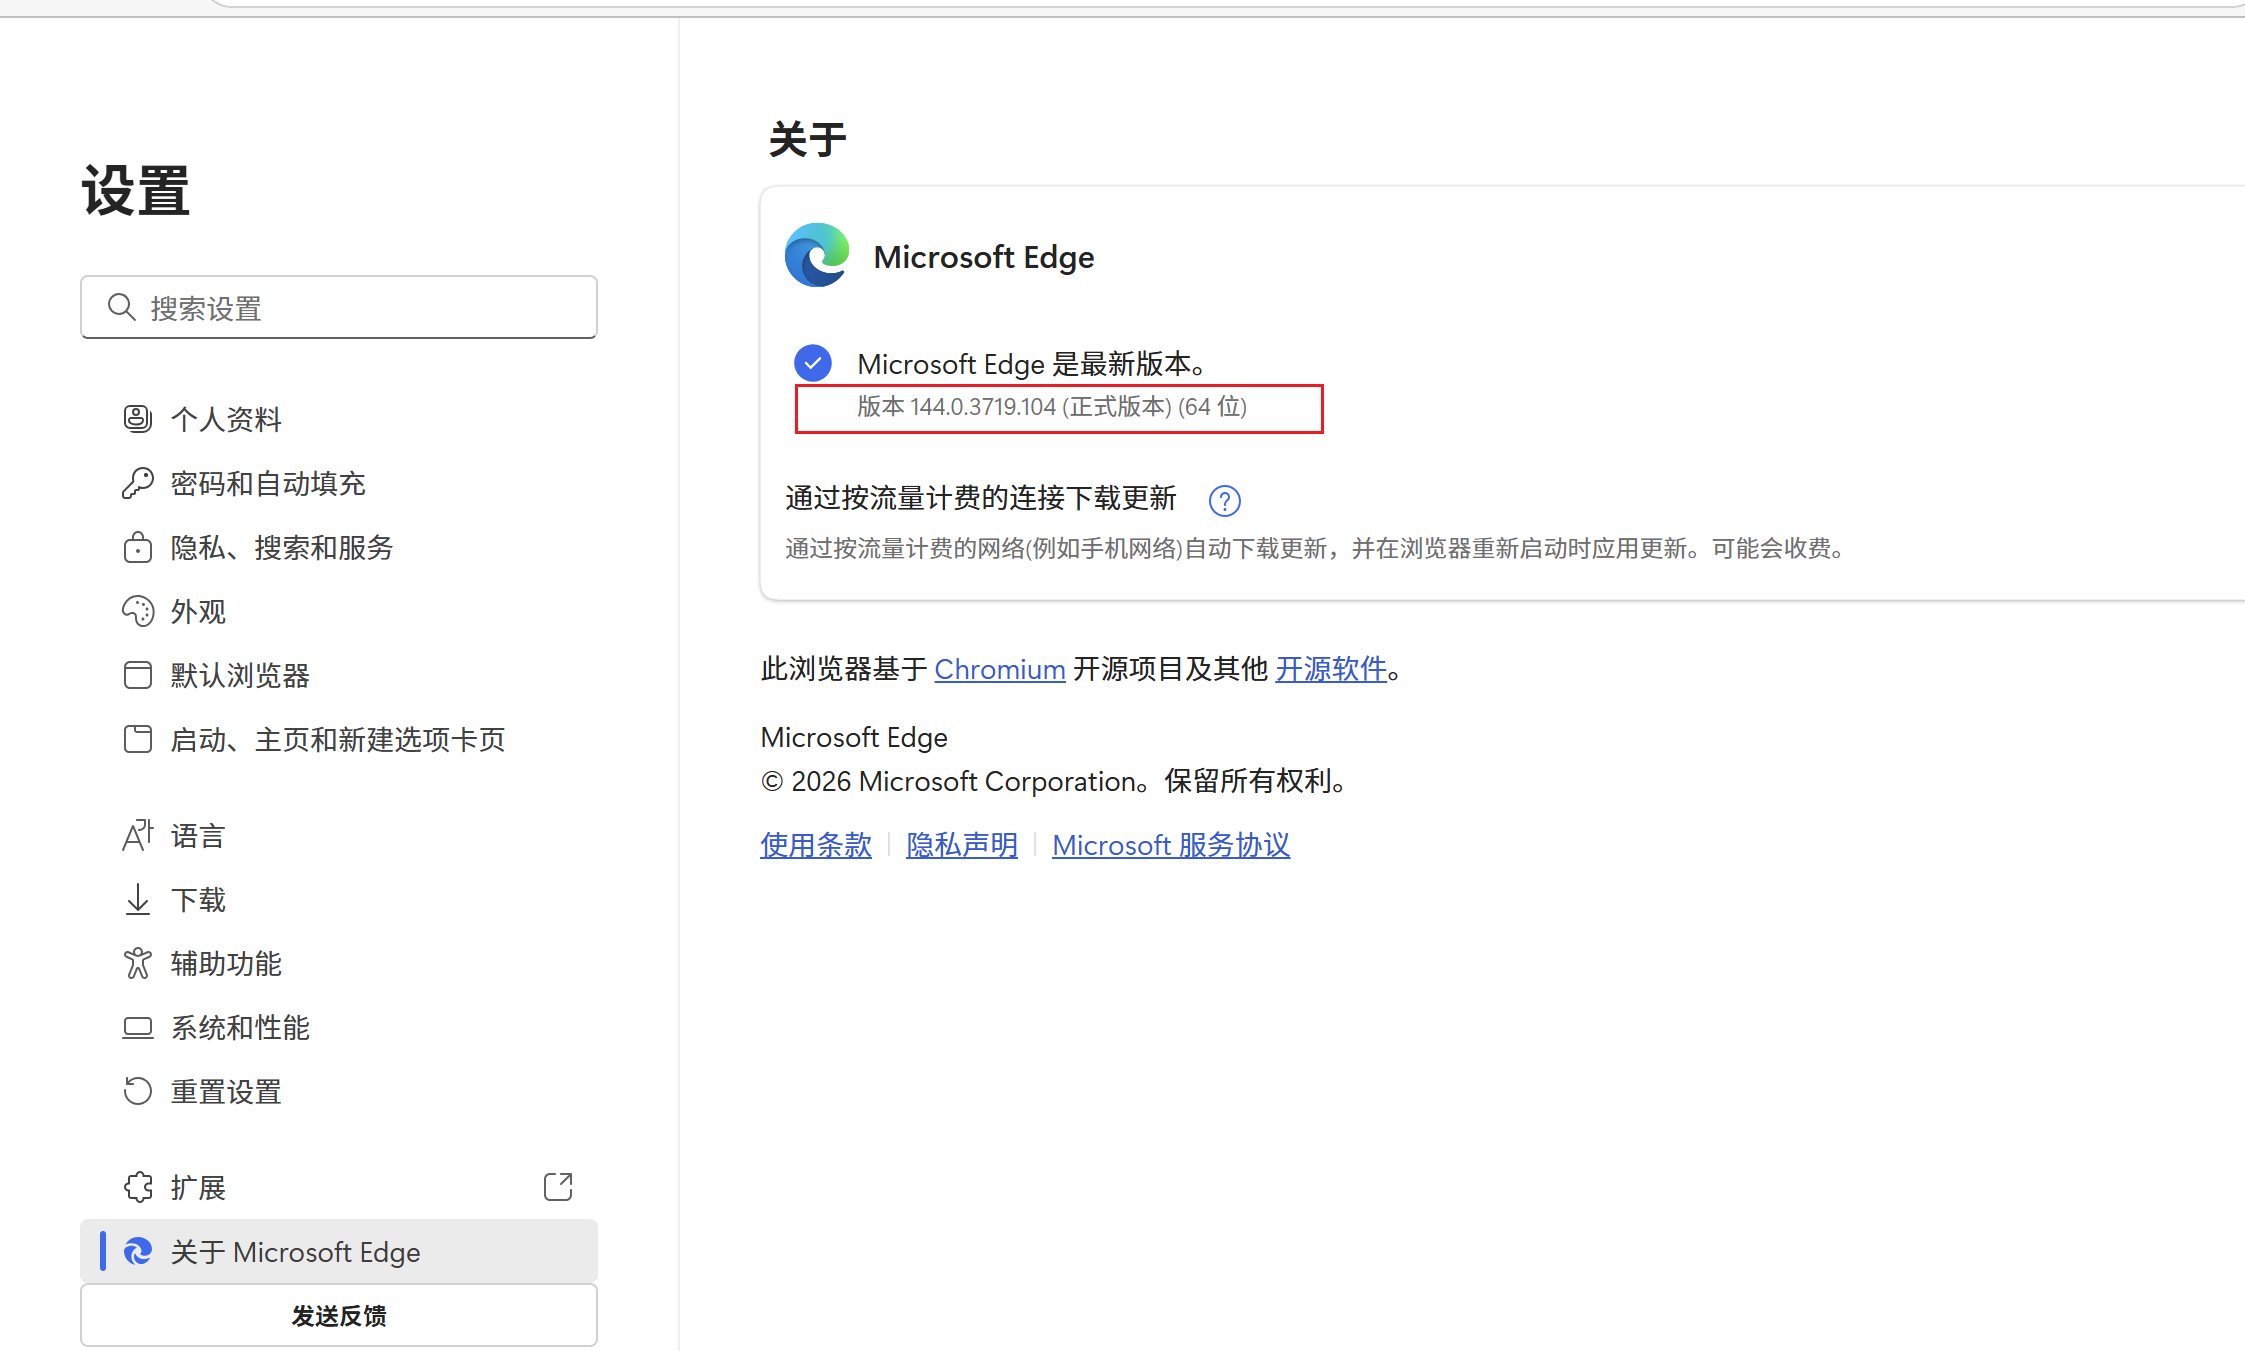2245x1351 pixels.
Task: Click the key icon for 密码和自动填充
Action: (x=138, y=483)
